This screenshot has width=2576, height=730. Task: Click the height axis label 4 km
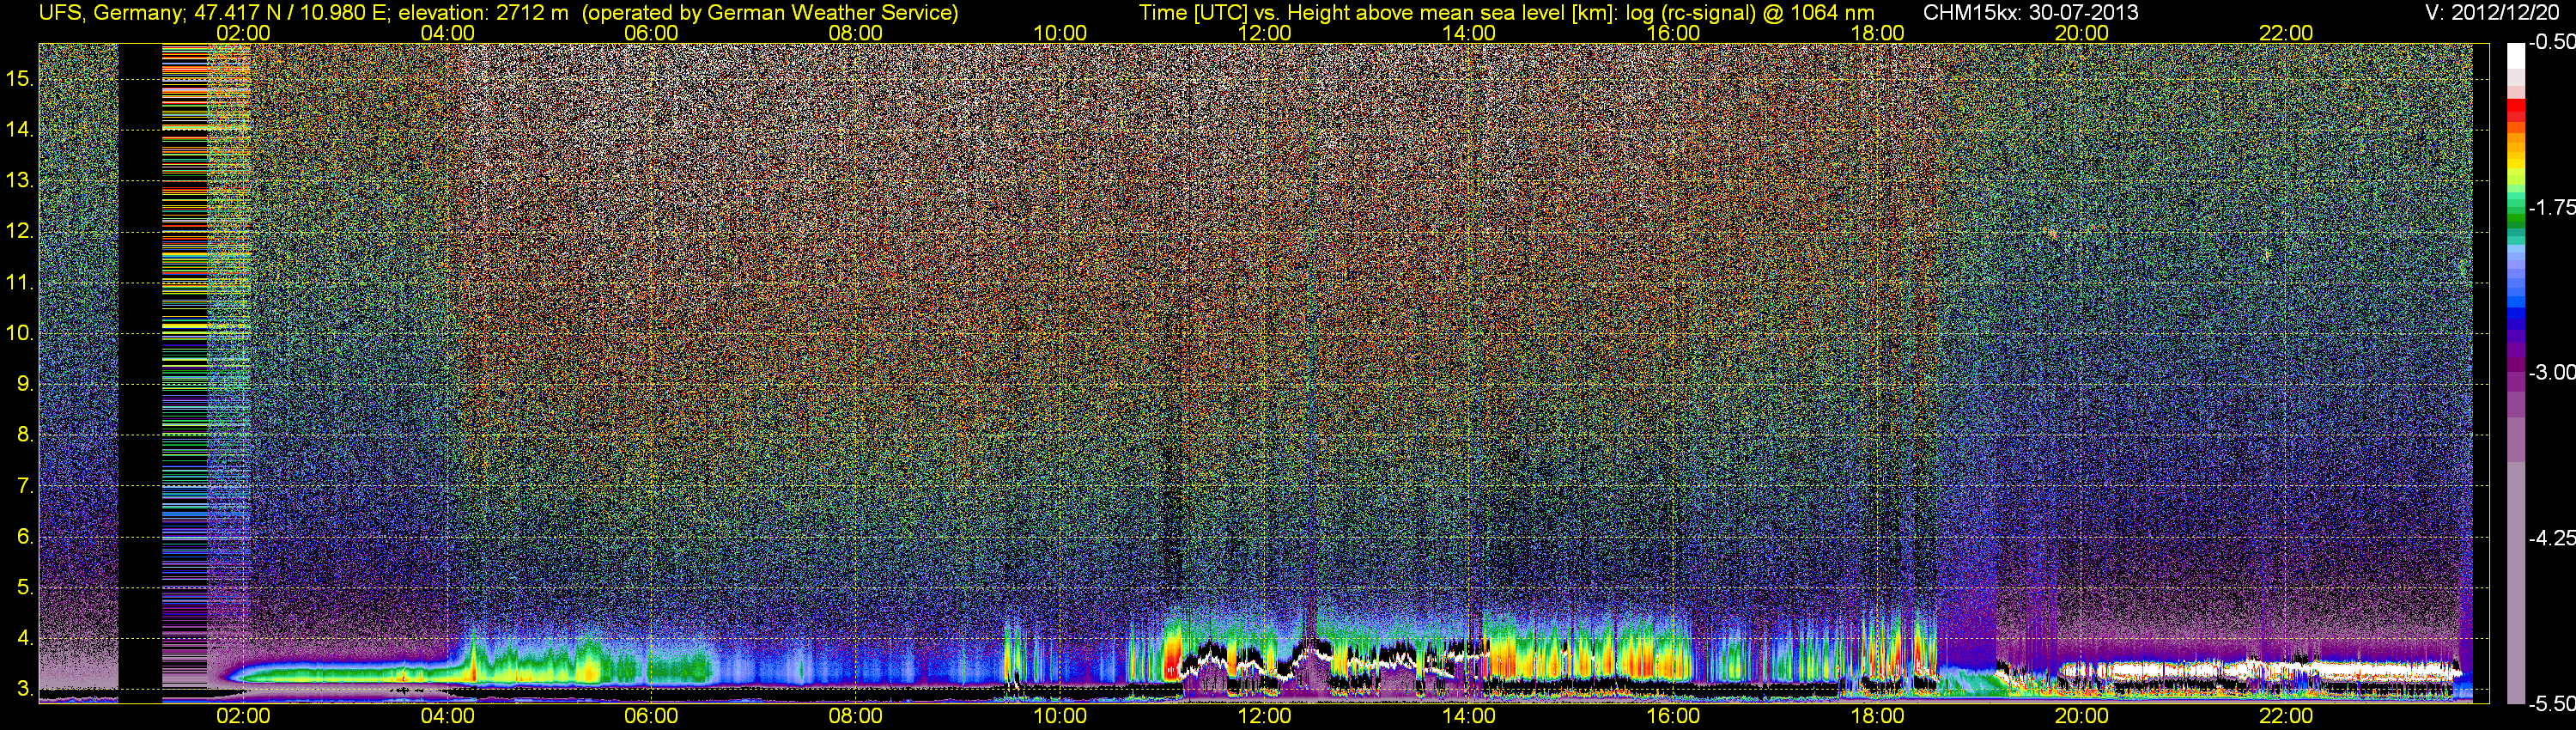(25, 638)
